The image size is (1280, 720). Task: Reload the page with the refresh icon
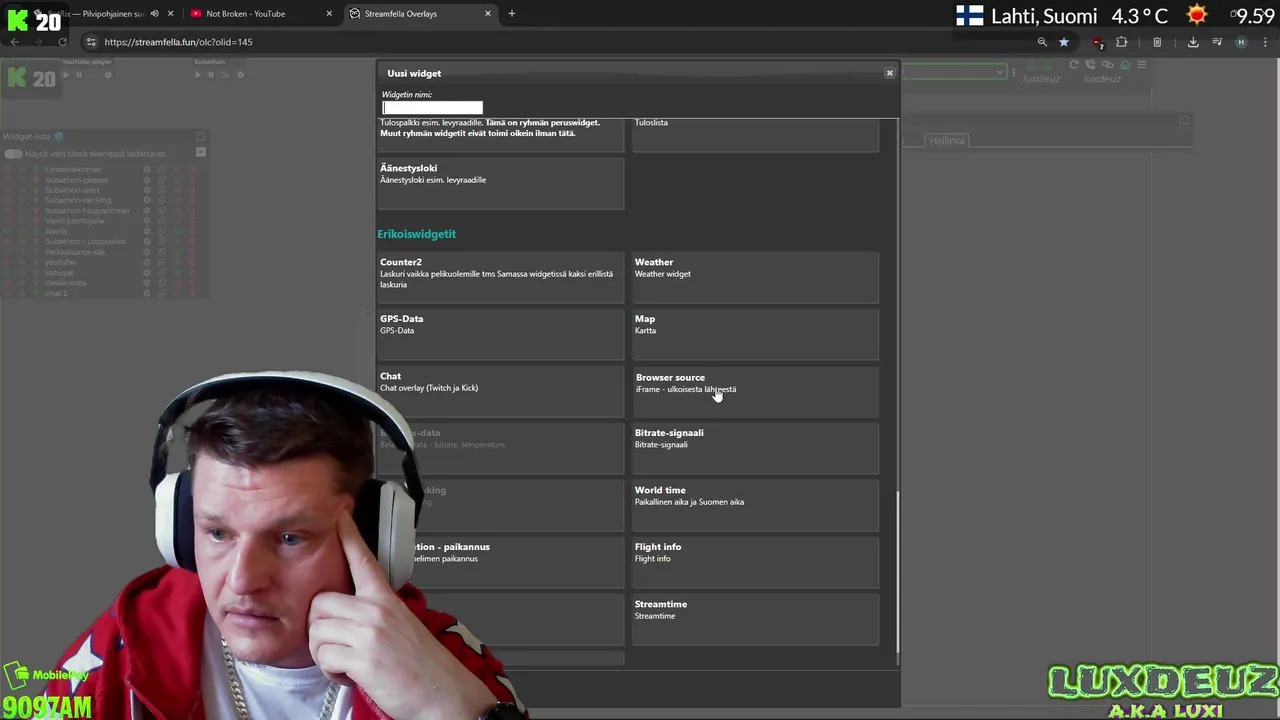pyautogui.click(x=62, y=42)
